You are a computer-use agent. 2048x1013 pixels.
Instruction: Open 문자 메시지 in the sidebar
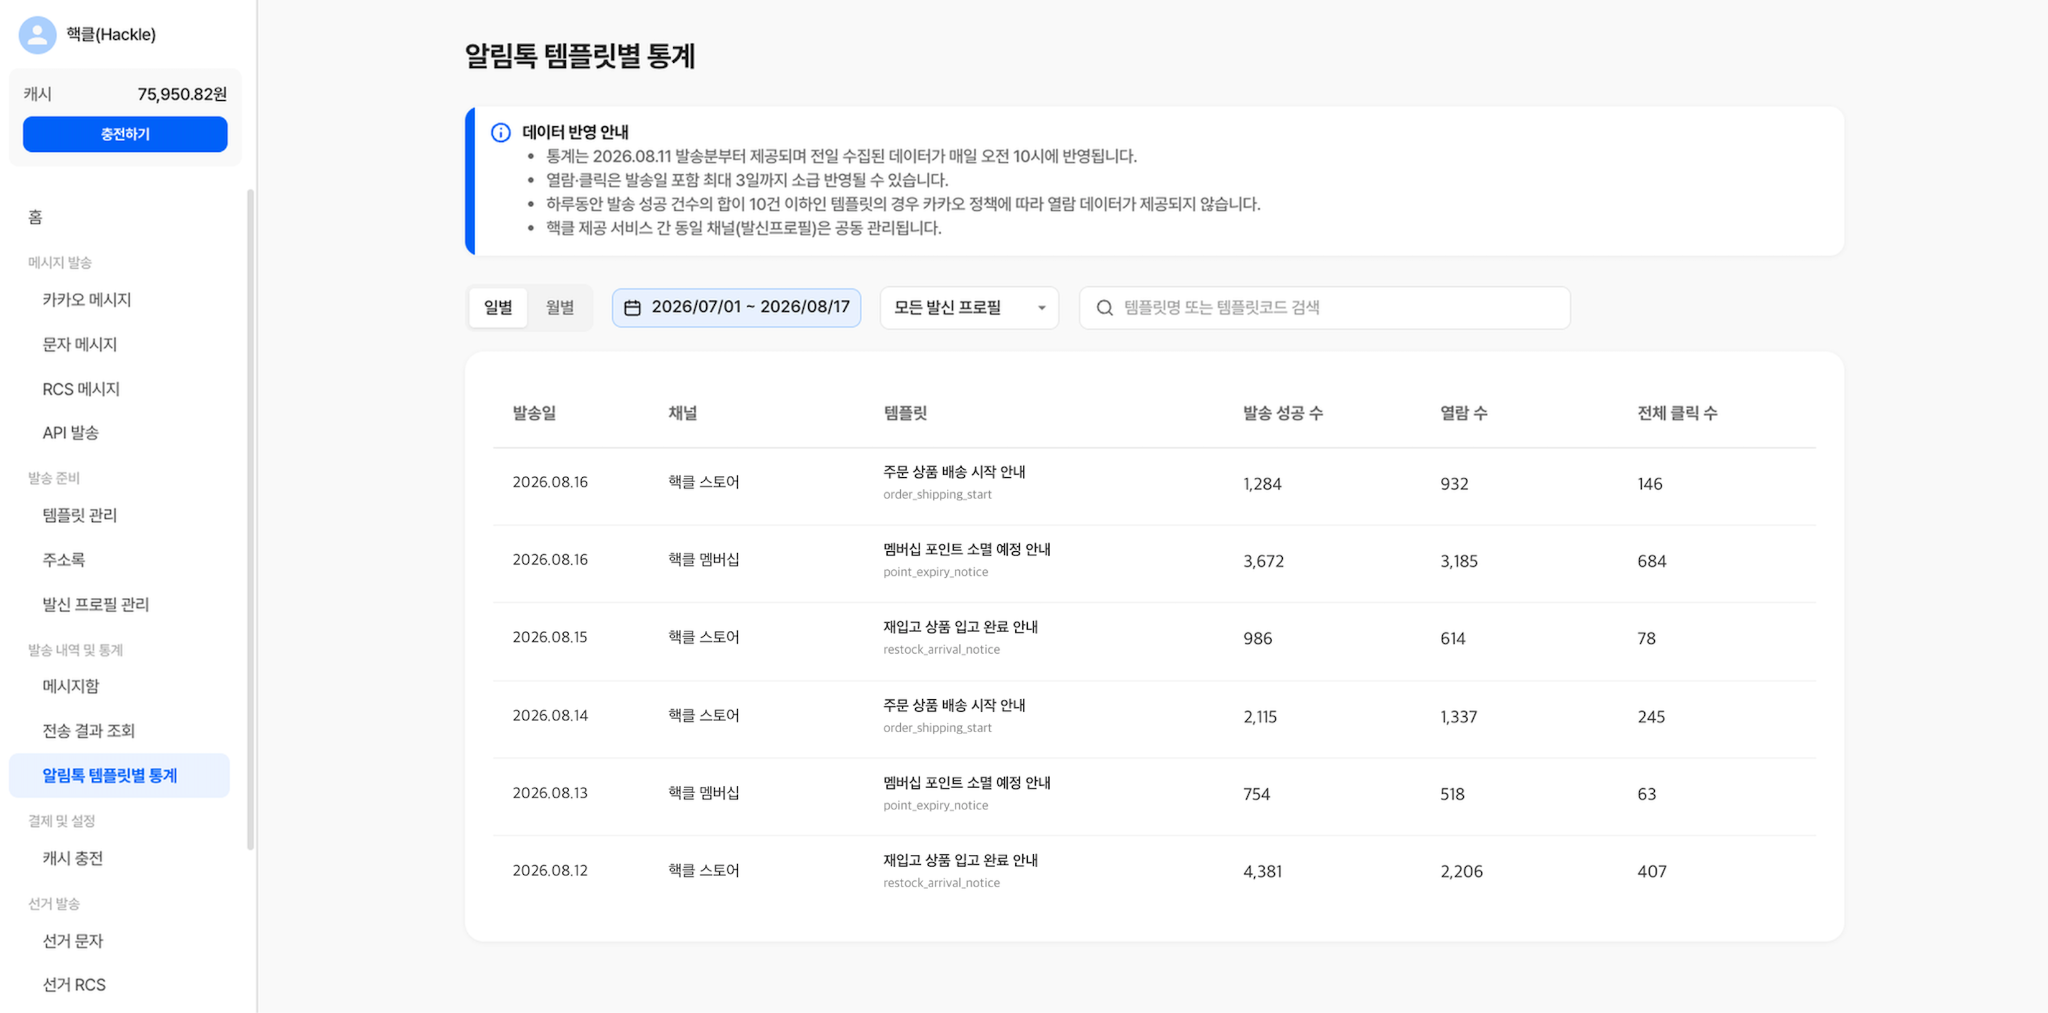click(x=80, y=344)
